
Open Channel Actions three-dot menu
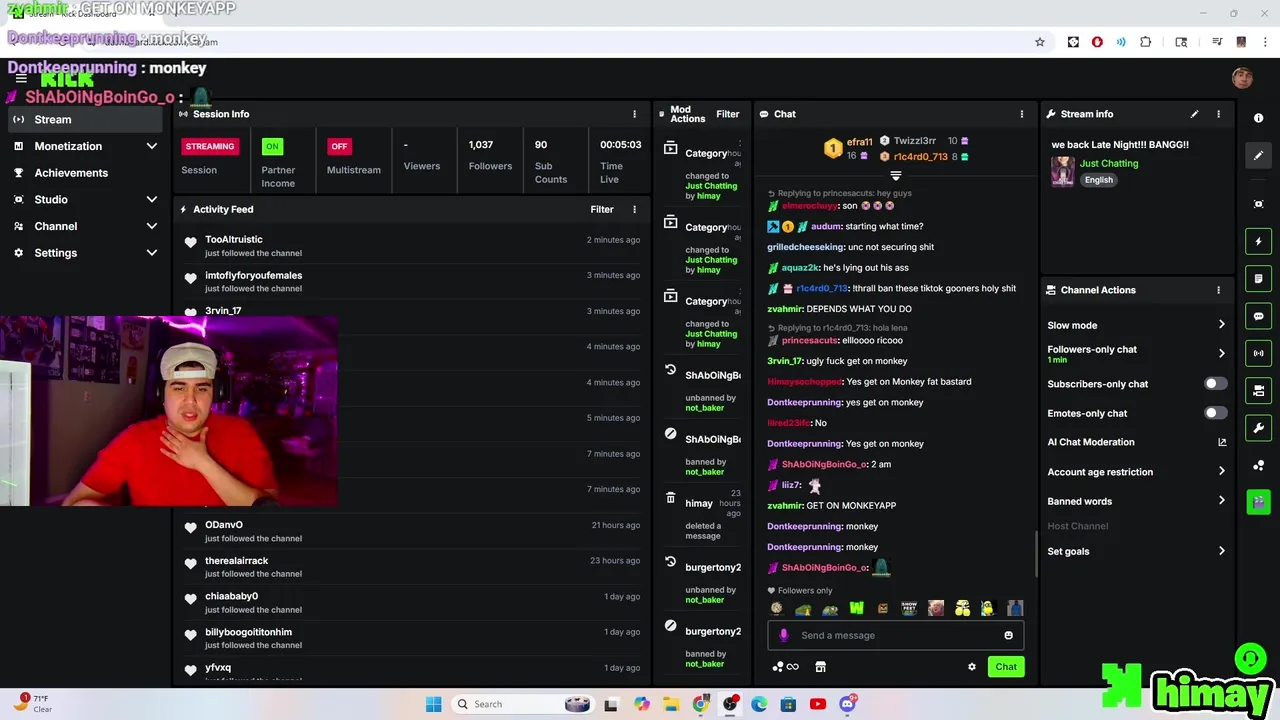pyautogui.click(x=1218, y=290)
